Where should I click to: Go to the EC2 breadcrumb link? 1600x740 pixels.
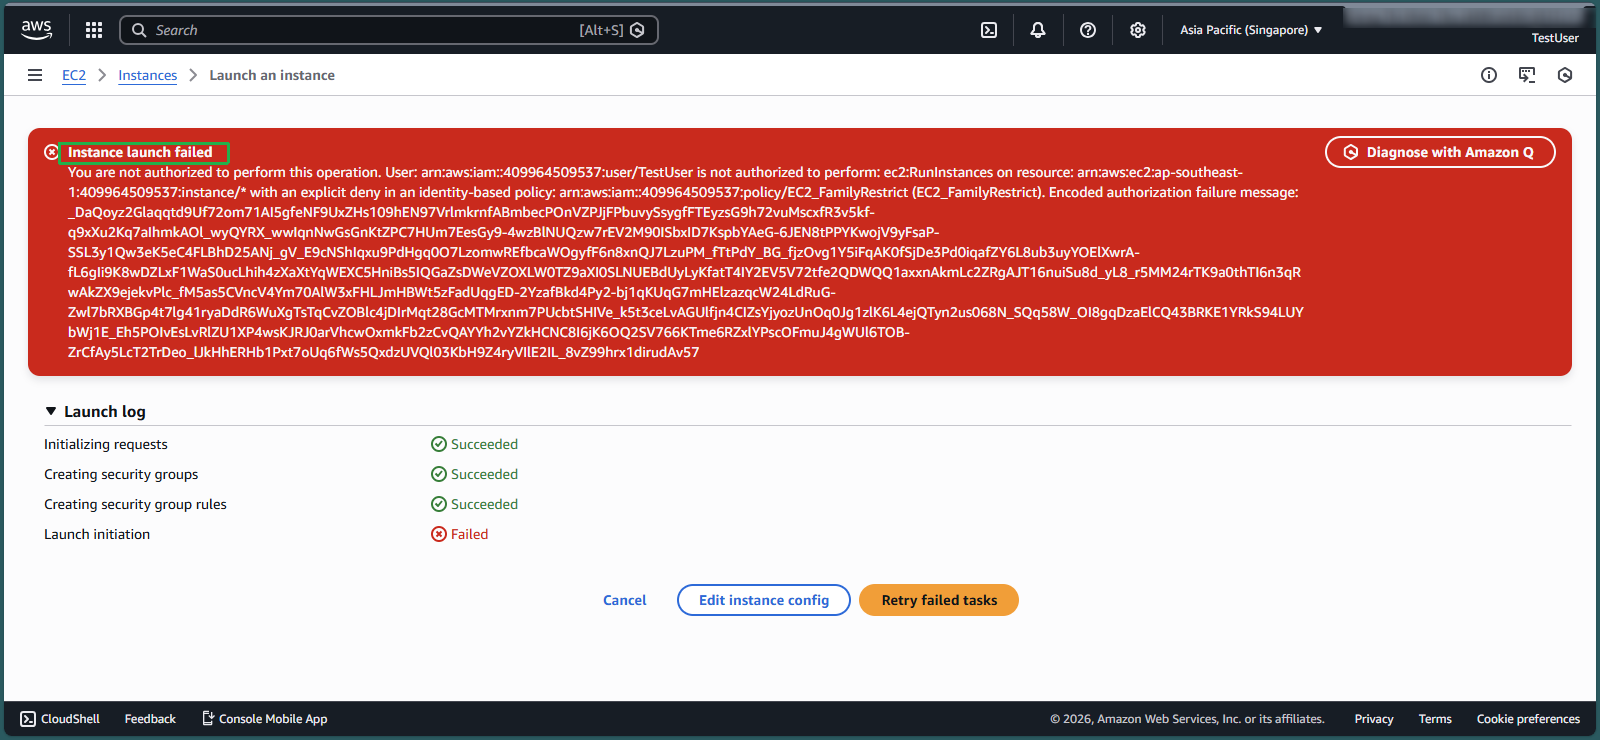(74, 75)
